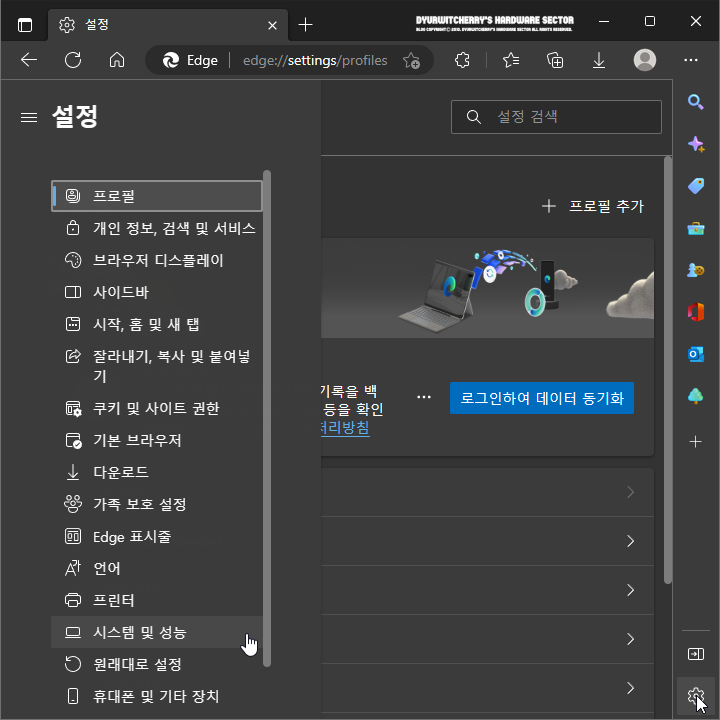Open the tab actions menu icon
The height and width of the screenshot is (720, 720).
(25, 24)
